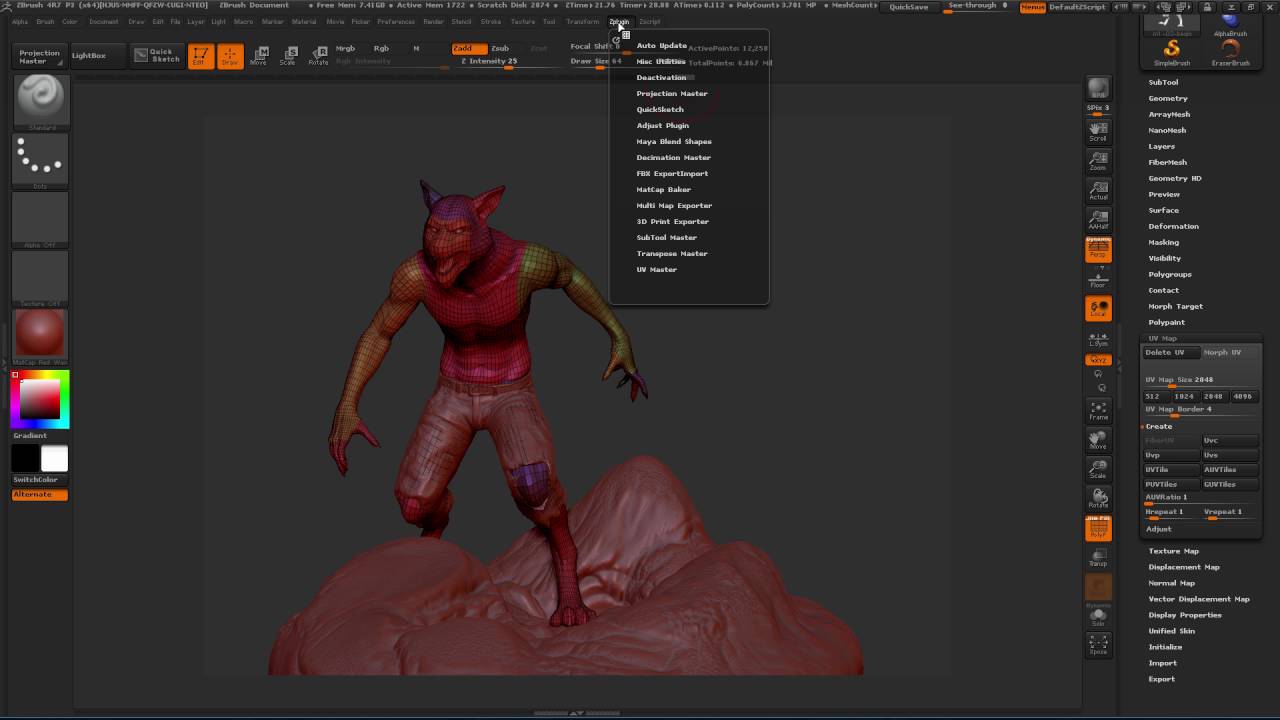
Task: Select the black secondary color swatch
Action: 26,458
